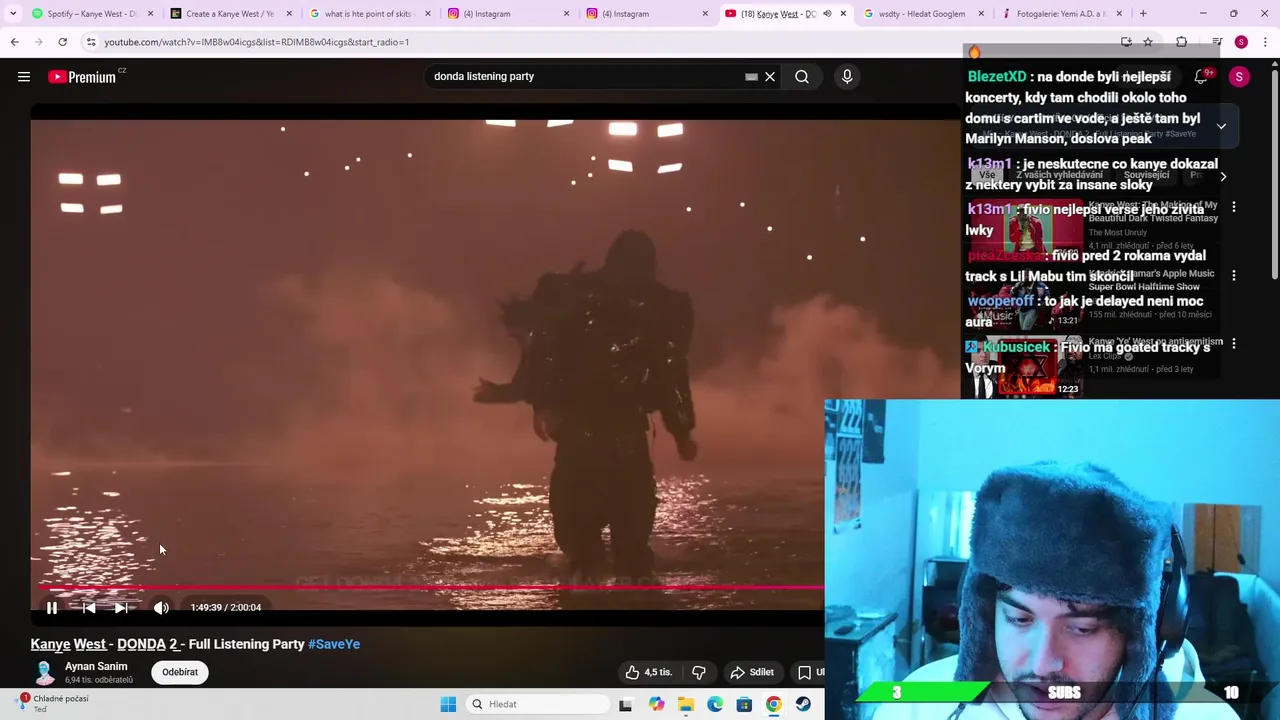Go to previous video in player controls
Screen dimensions: 1280x720
[88, 607]
